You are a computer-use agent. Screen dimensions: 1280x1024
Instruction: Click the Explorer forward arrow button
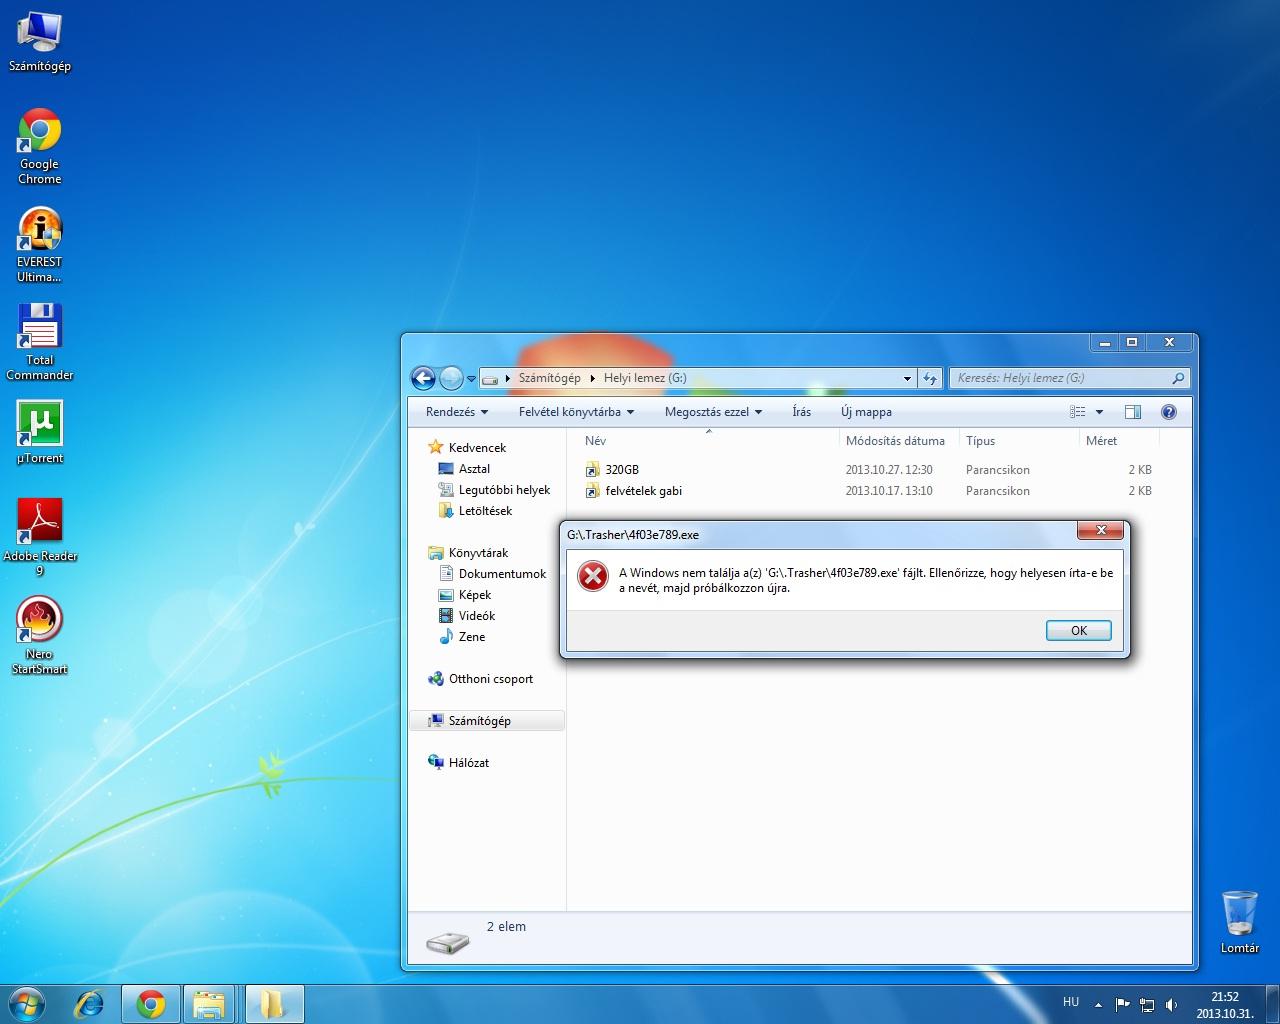coord(451,378)
